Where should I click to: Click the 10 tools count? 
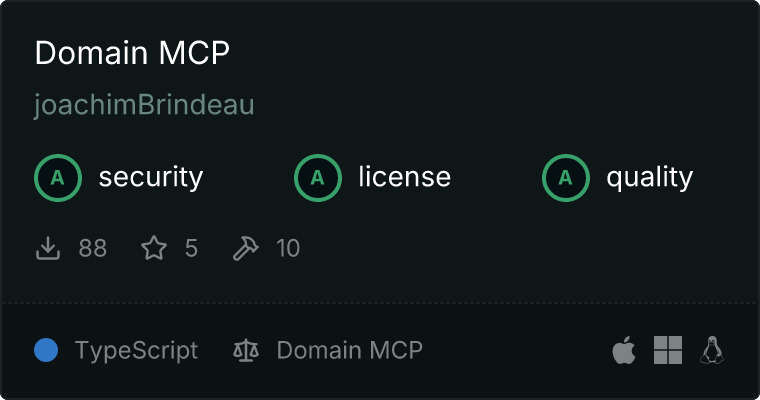pos(288,248)
